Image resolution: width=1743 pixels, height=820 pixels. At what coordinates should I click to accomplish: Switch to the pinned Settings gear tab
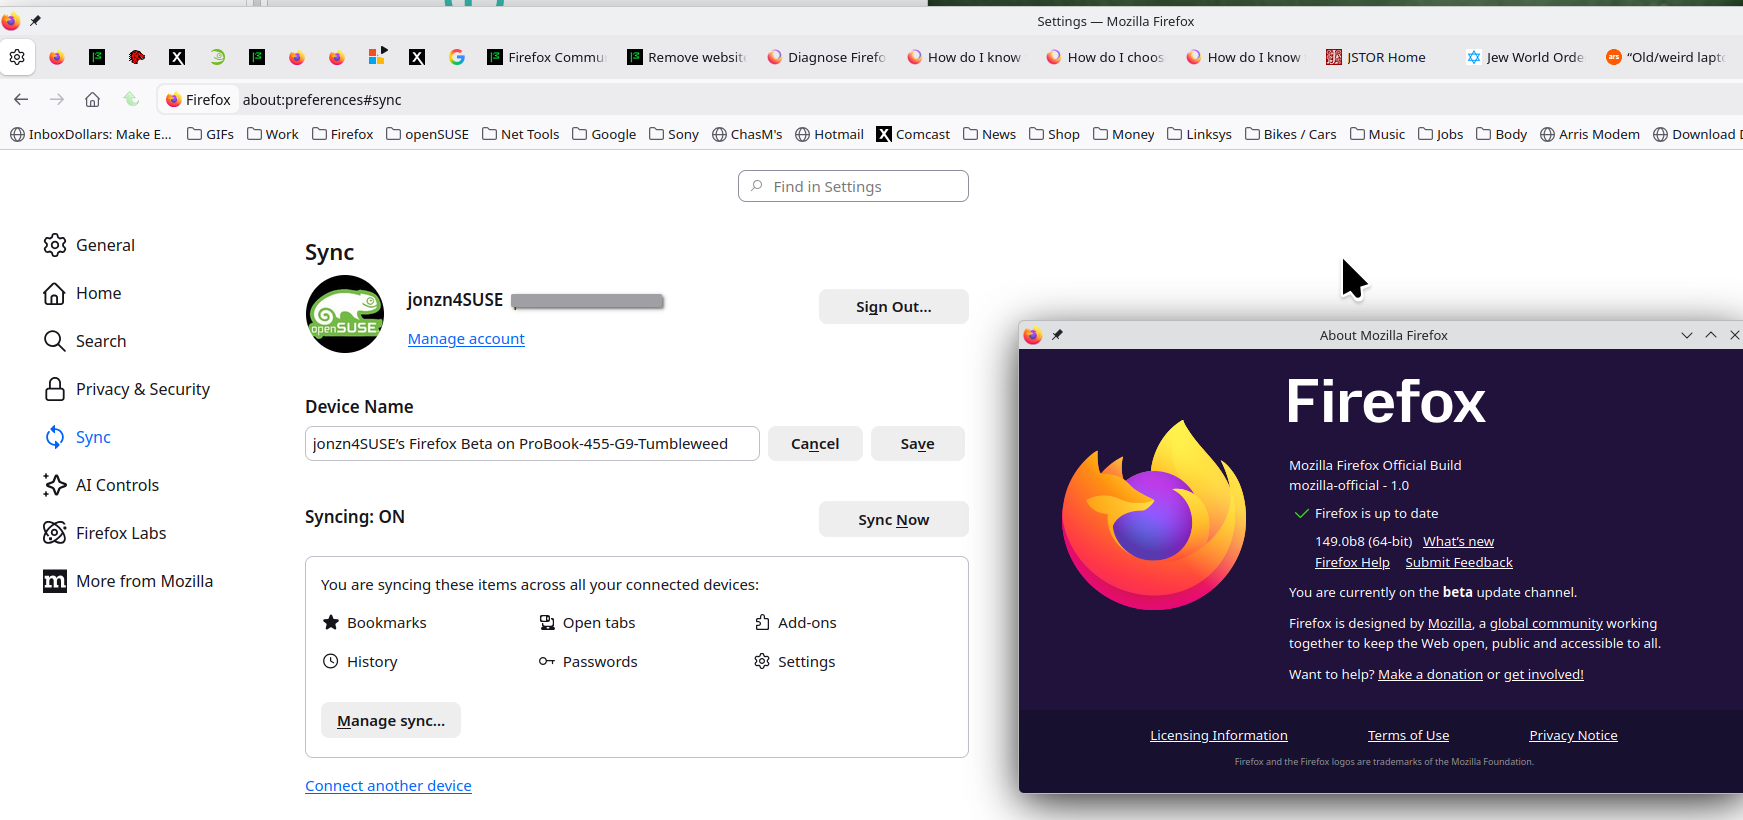tap(17, 57)
